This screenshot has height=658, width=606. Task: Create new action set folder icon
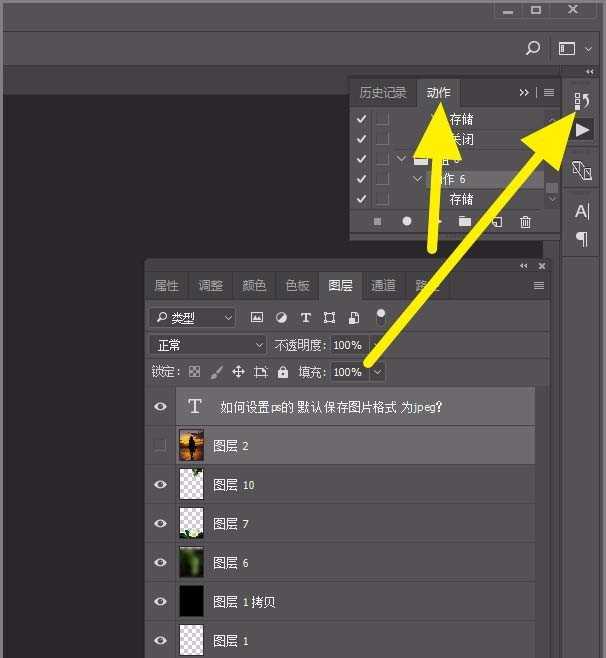465,221
